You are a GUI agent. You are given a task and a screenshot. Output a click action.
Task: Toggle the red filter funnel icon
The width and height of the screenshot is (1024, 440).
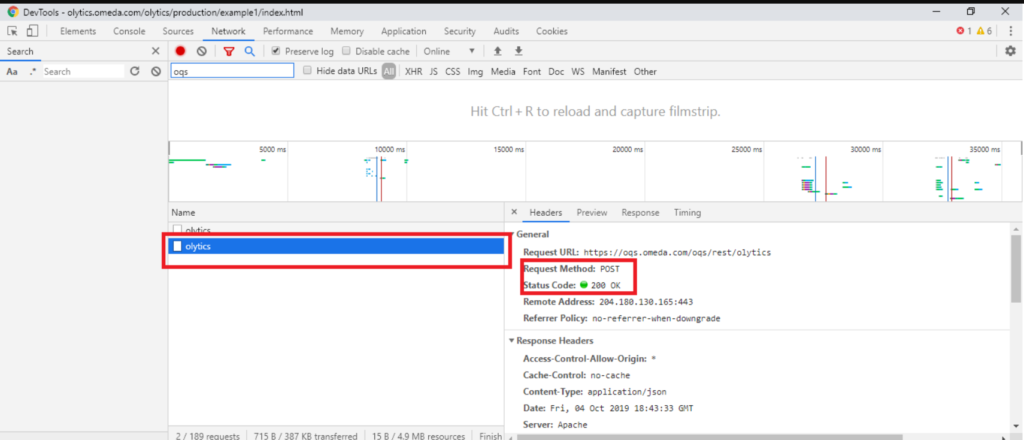click(x=229, y=51)
